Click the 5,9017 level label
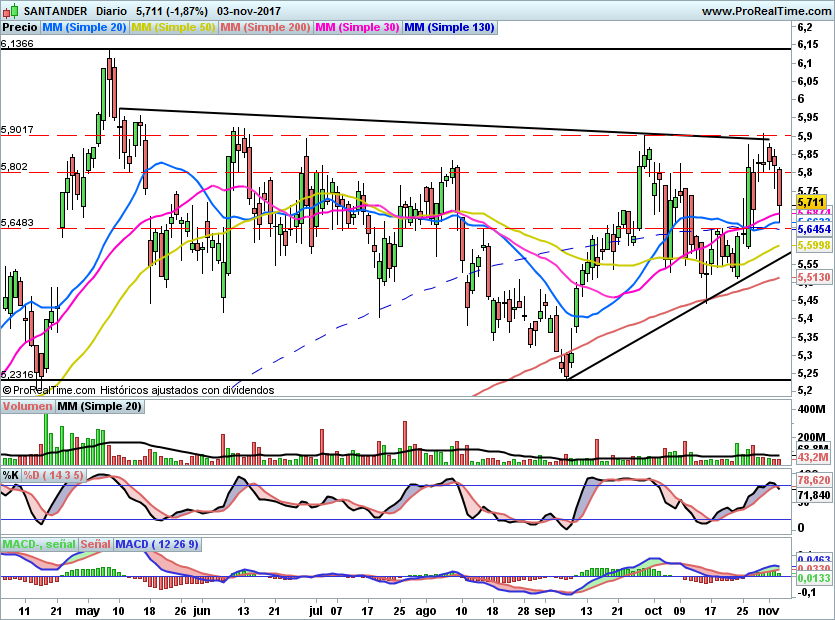The width and height of the screenshot is (835, 620). coord(17,129)
